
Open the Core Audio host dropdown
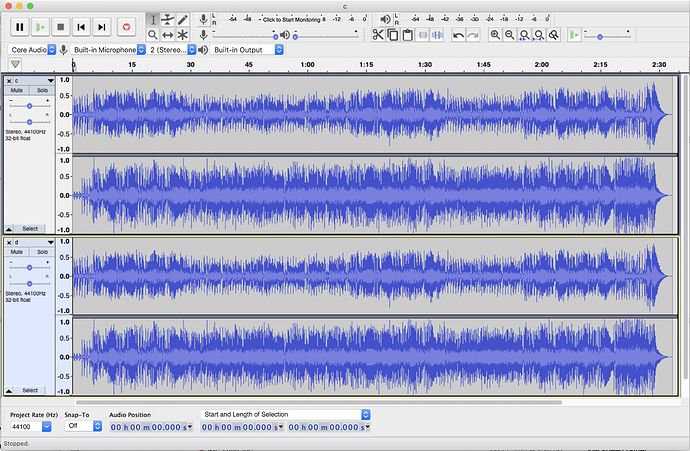(x=32, y=50)
